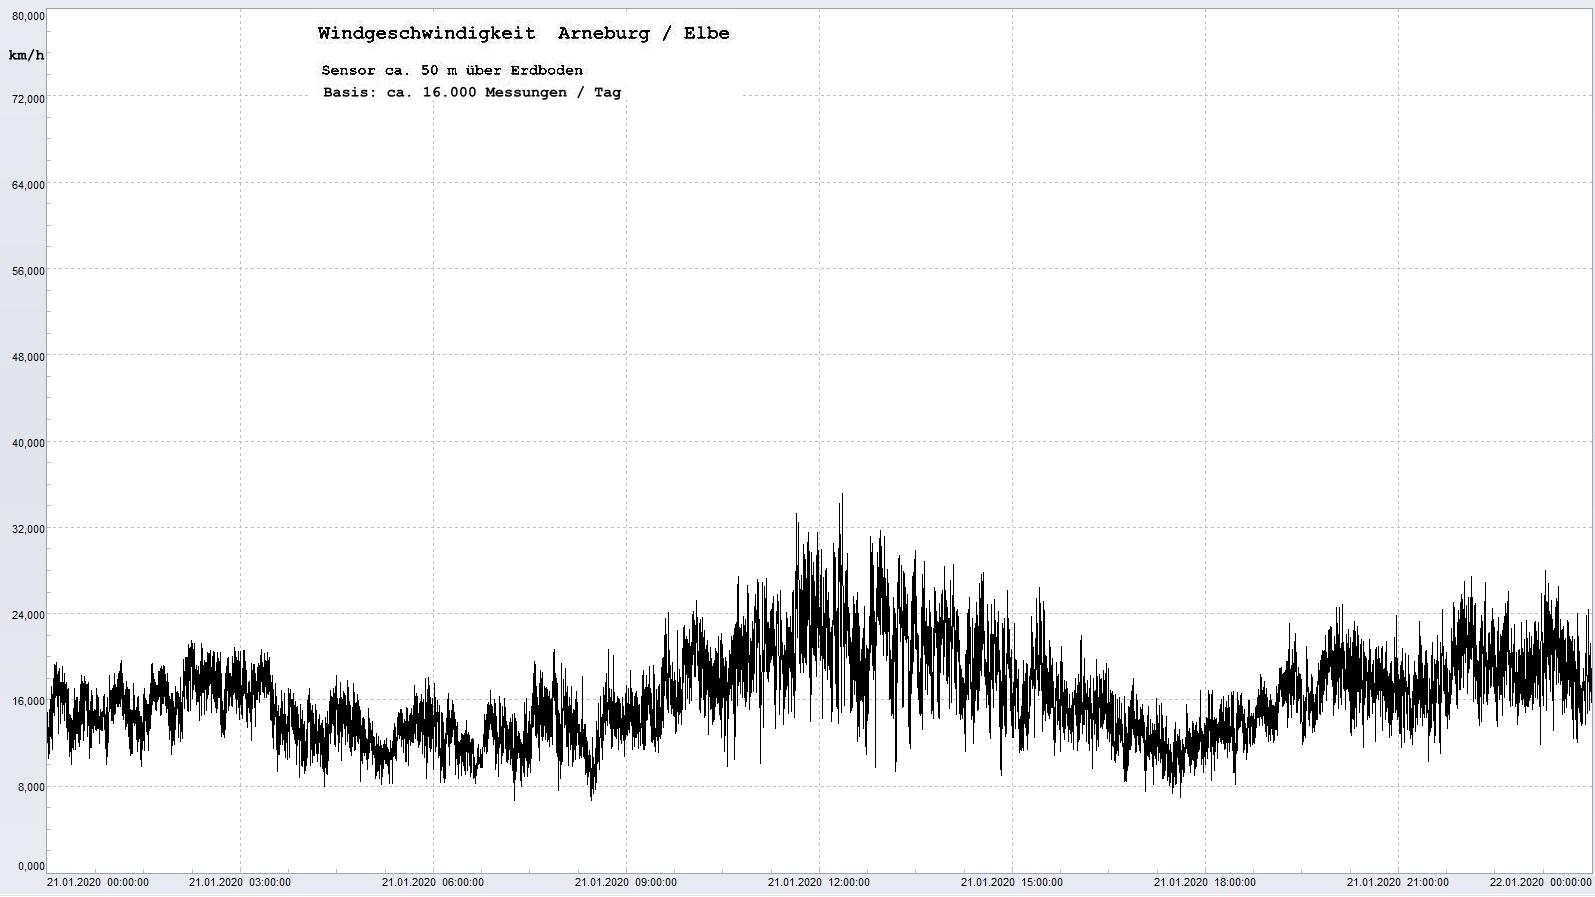Click the 32,000 y-axis label

point(28,528)
